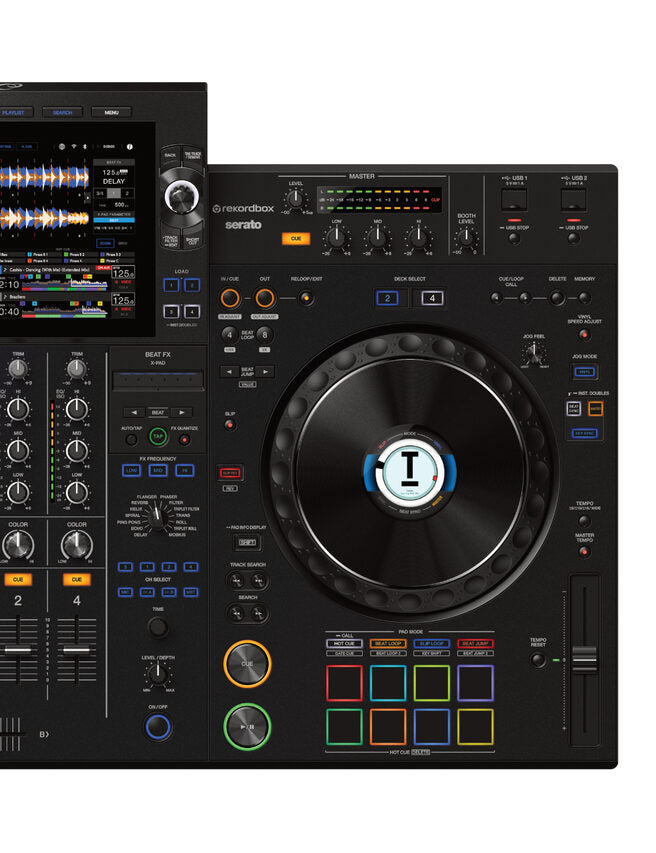Viewport: 656px width, 853px height.
Task: Click the DELETE cue/loop button
Action: [556, 298]
